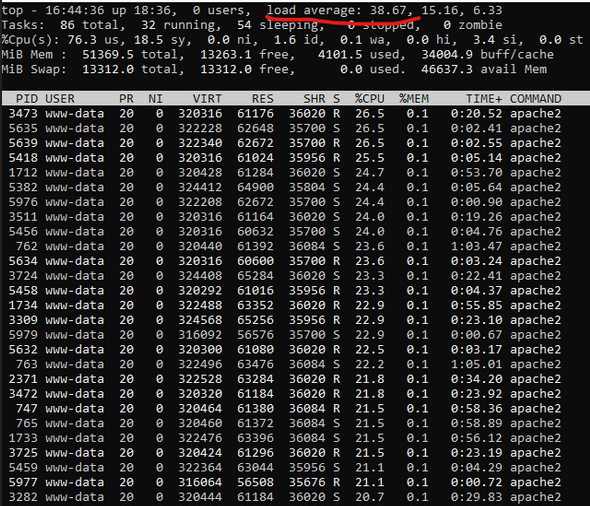Viewport: 590px width, 506px height.
Task: Click PID 5979 process row
Action: pos(285,334)
